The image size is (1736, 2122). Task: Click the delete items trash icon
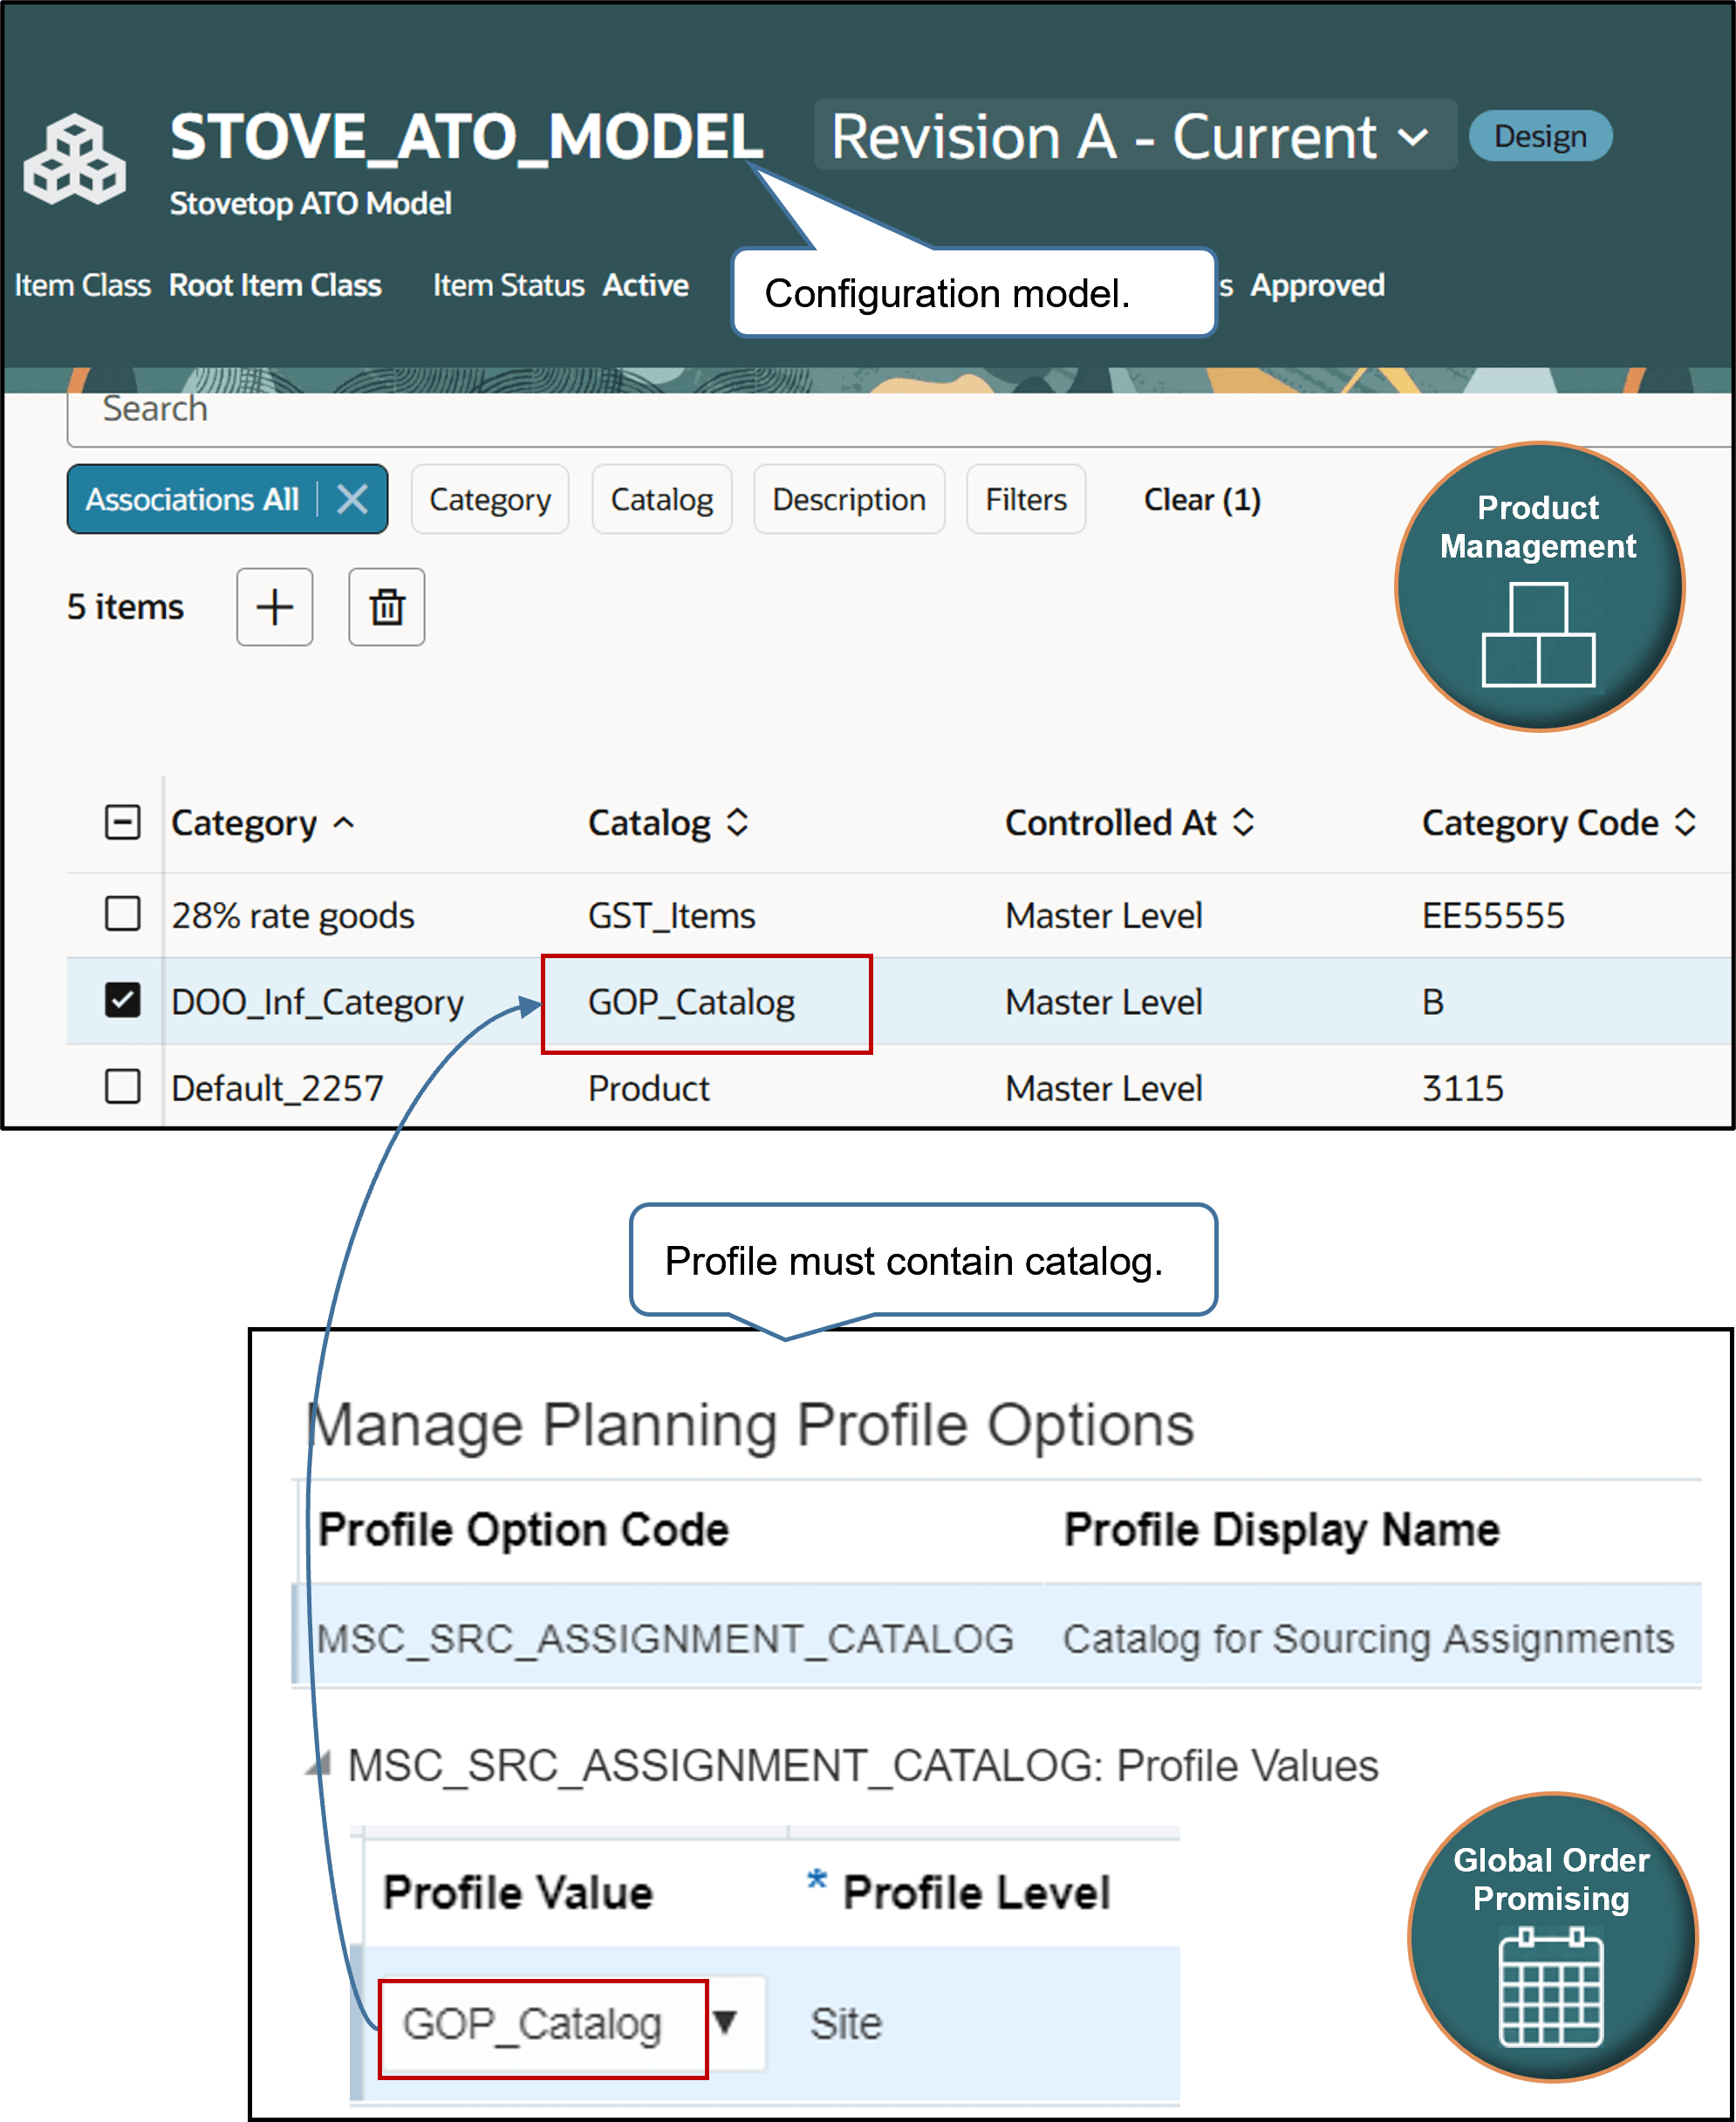(386, 607)
